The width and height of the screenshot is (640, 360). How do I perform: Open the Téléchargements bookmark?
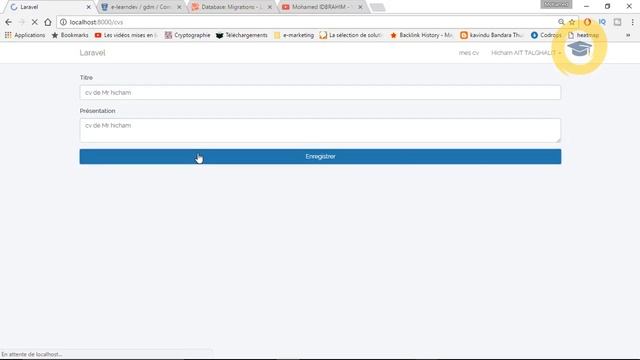242,35
